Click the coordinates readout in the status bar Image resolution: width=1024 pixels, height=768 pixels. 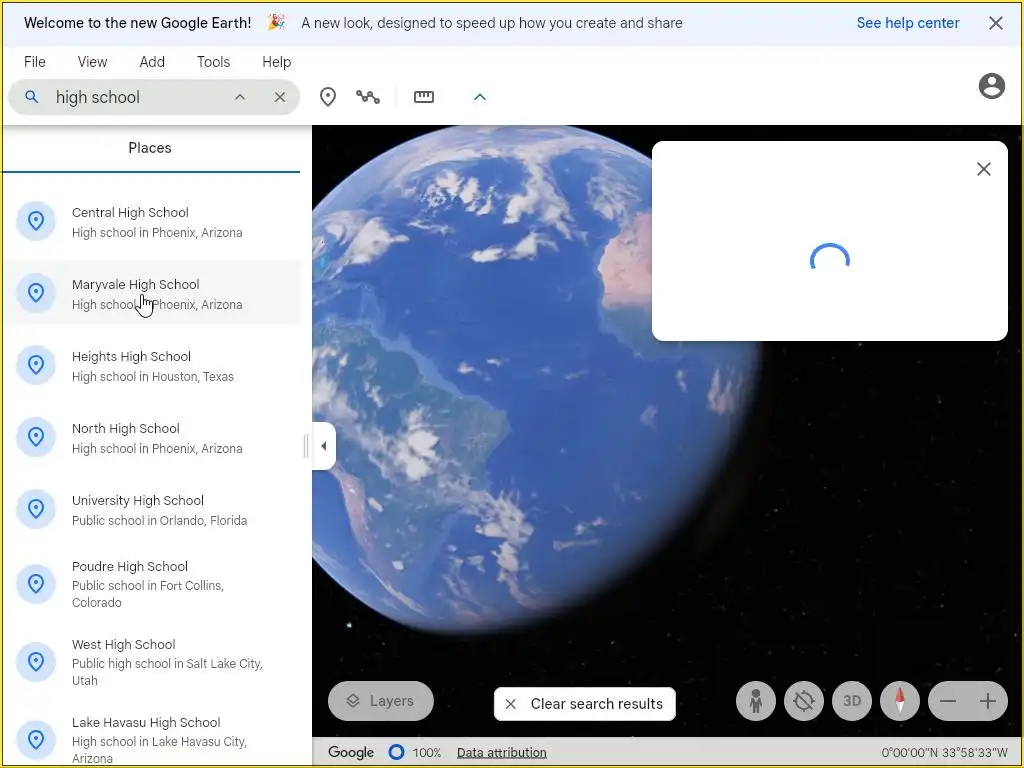[x=944, y=752]
